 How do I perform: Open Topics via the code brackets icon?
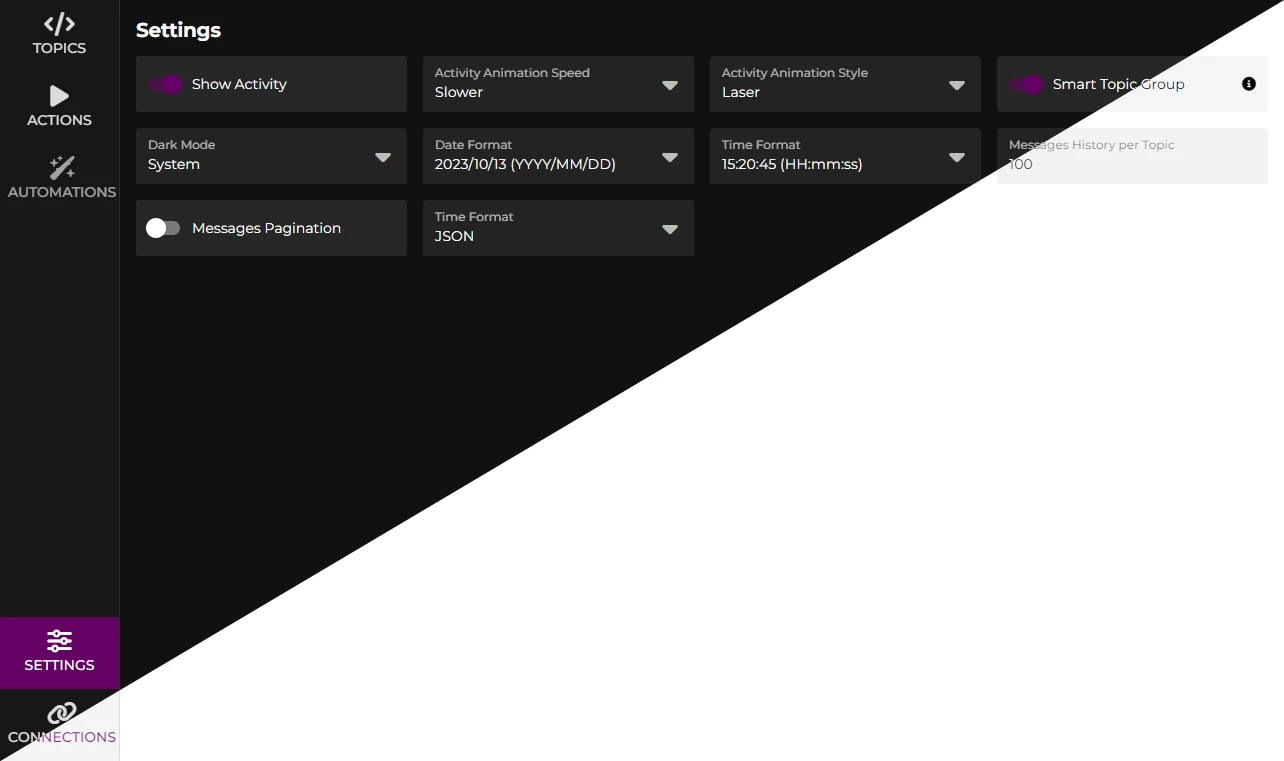[59, 23]
